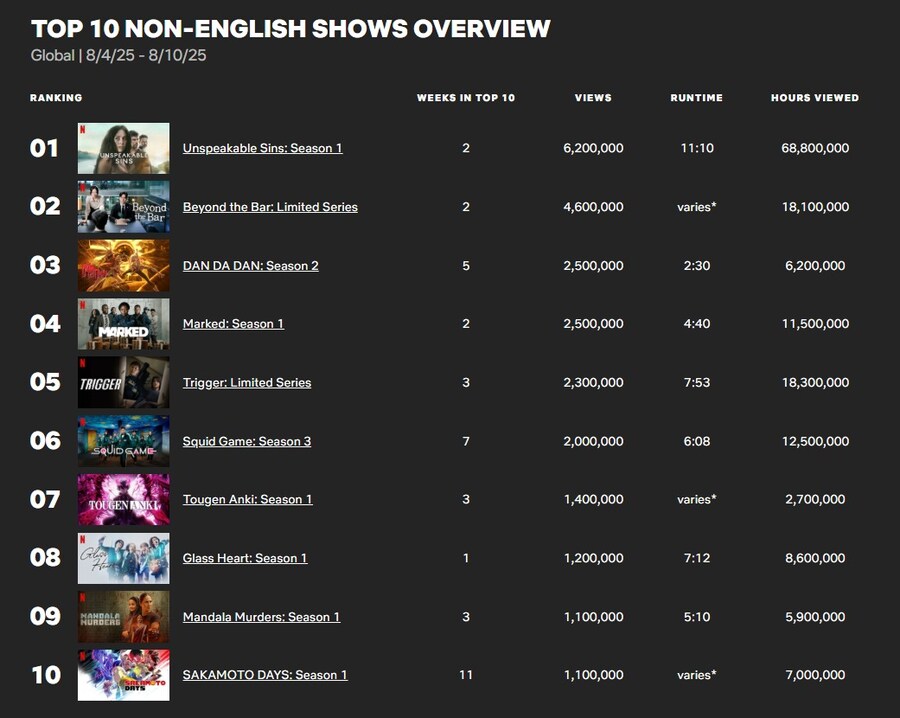Click the Beyond the Bar poster thumbnail
Image resolution: width=900 pixels, height=718 pixels.
coord(123,207)
